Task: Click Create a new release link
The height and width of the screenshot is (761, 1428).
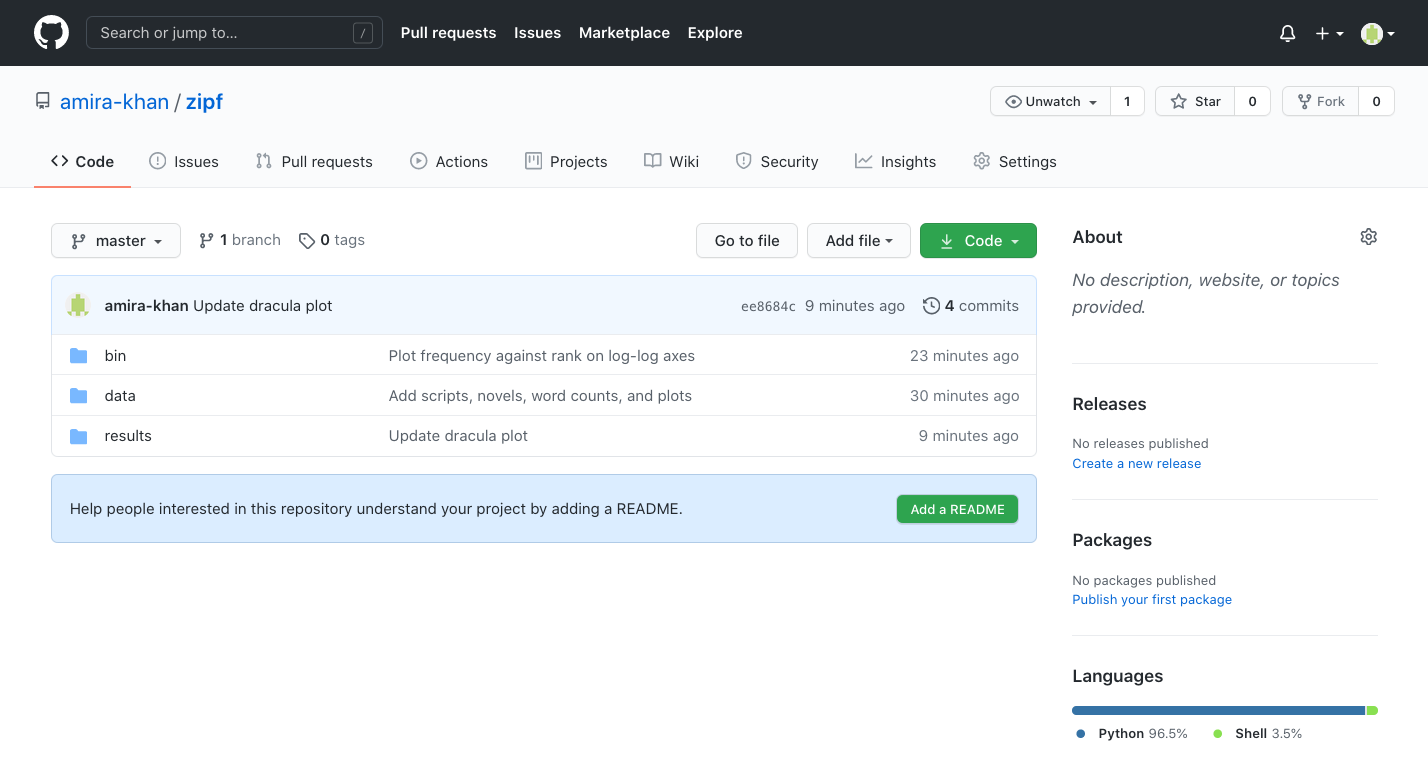Action: click(1137, 464)
